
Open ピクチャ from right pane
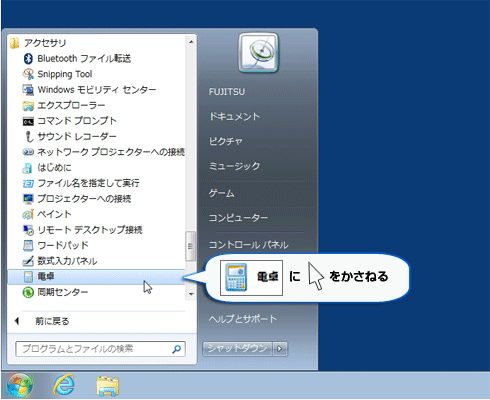click(x=226, y=142)
